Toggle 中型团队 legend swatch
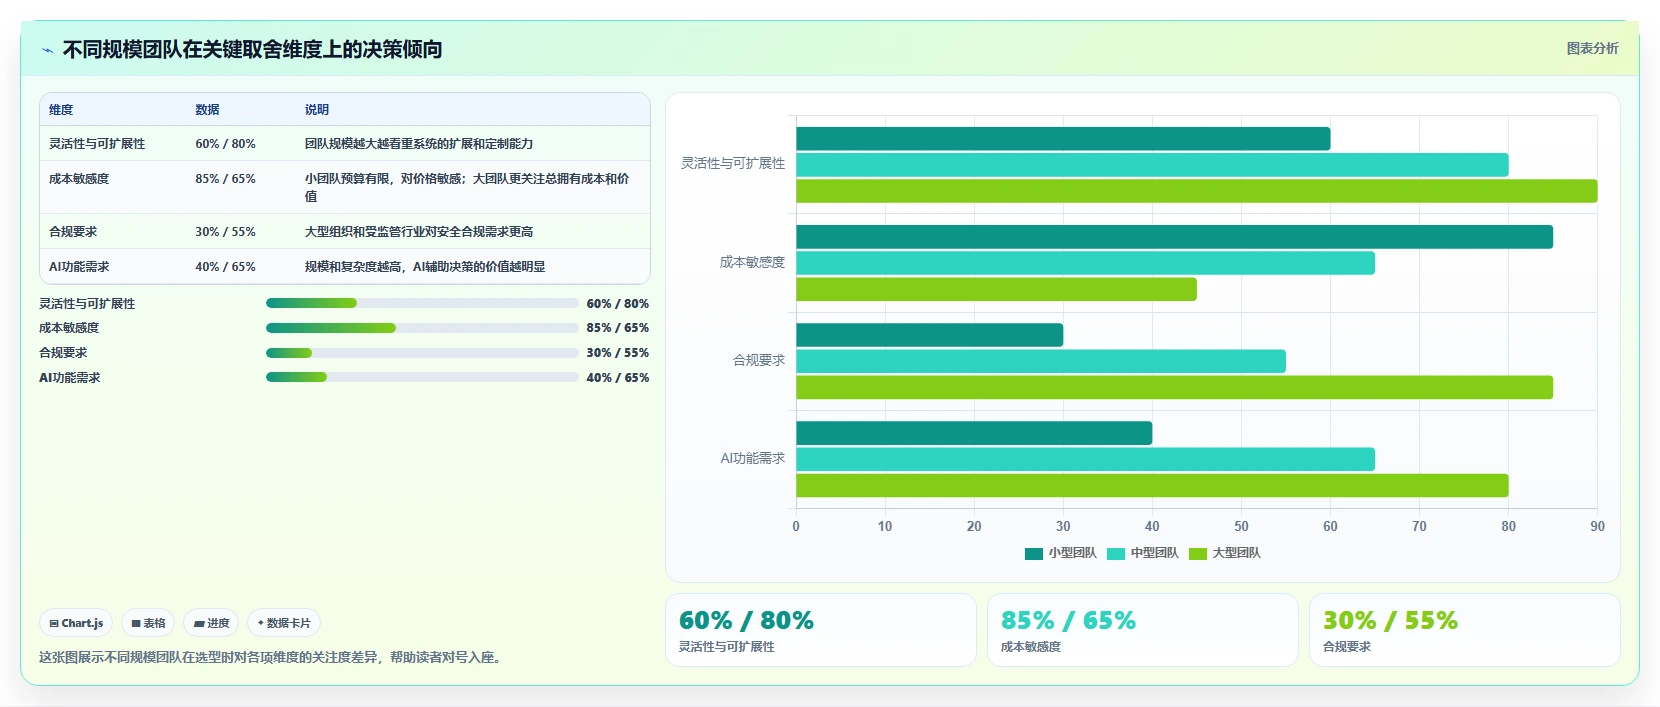 coord(1116,553)
